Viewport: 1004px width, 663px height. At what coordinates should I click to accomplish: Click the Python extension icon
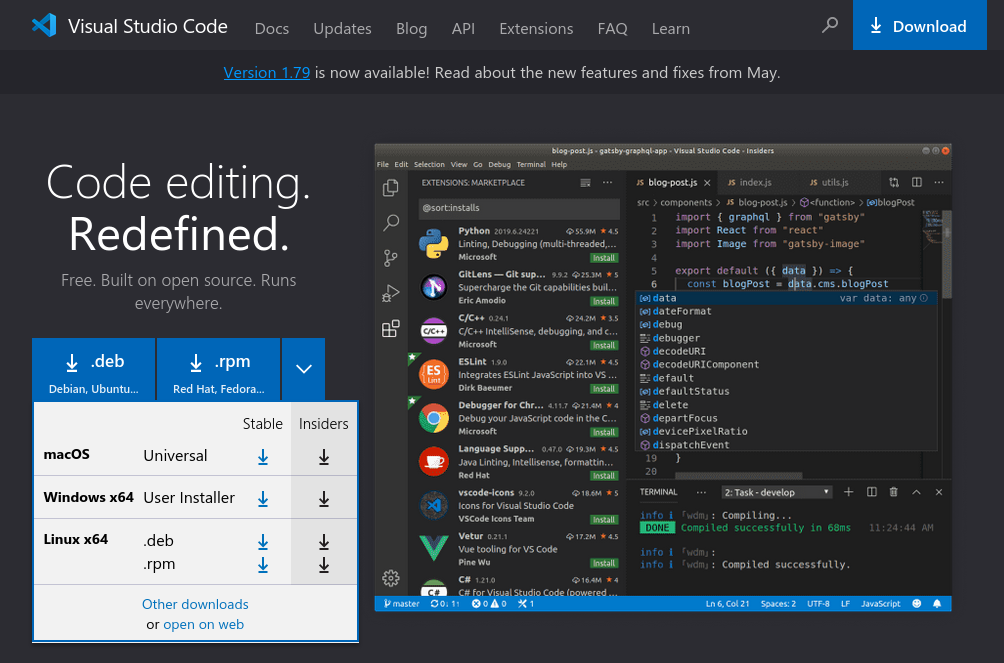point(433,244)
